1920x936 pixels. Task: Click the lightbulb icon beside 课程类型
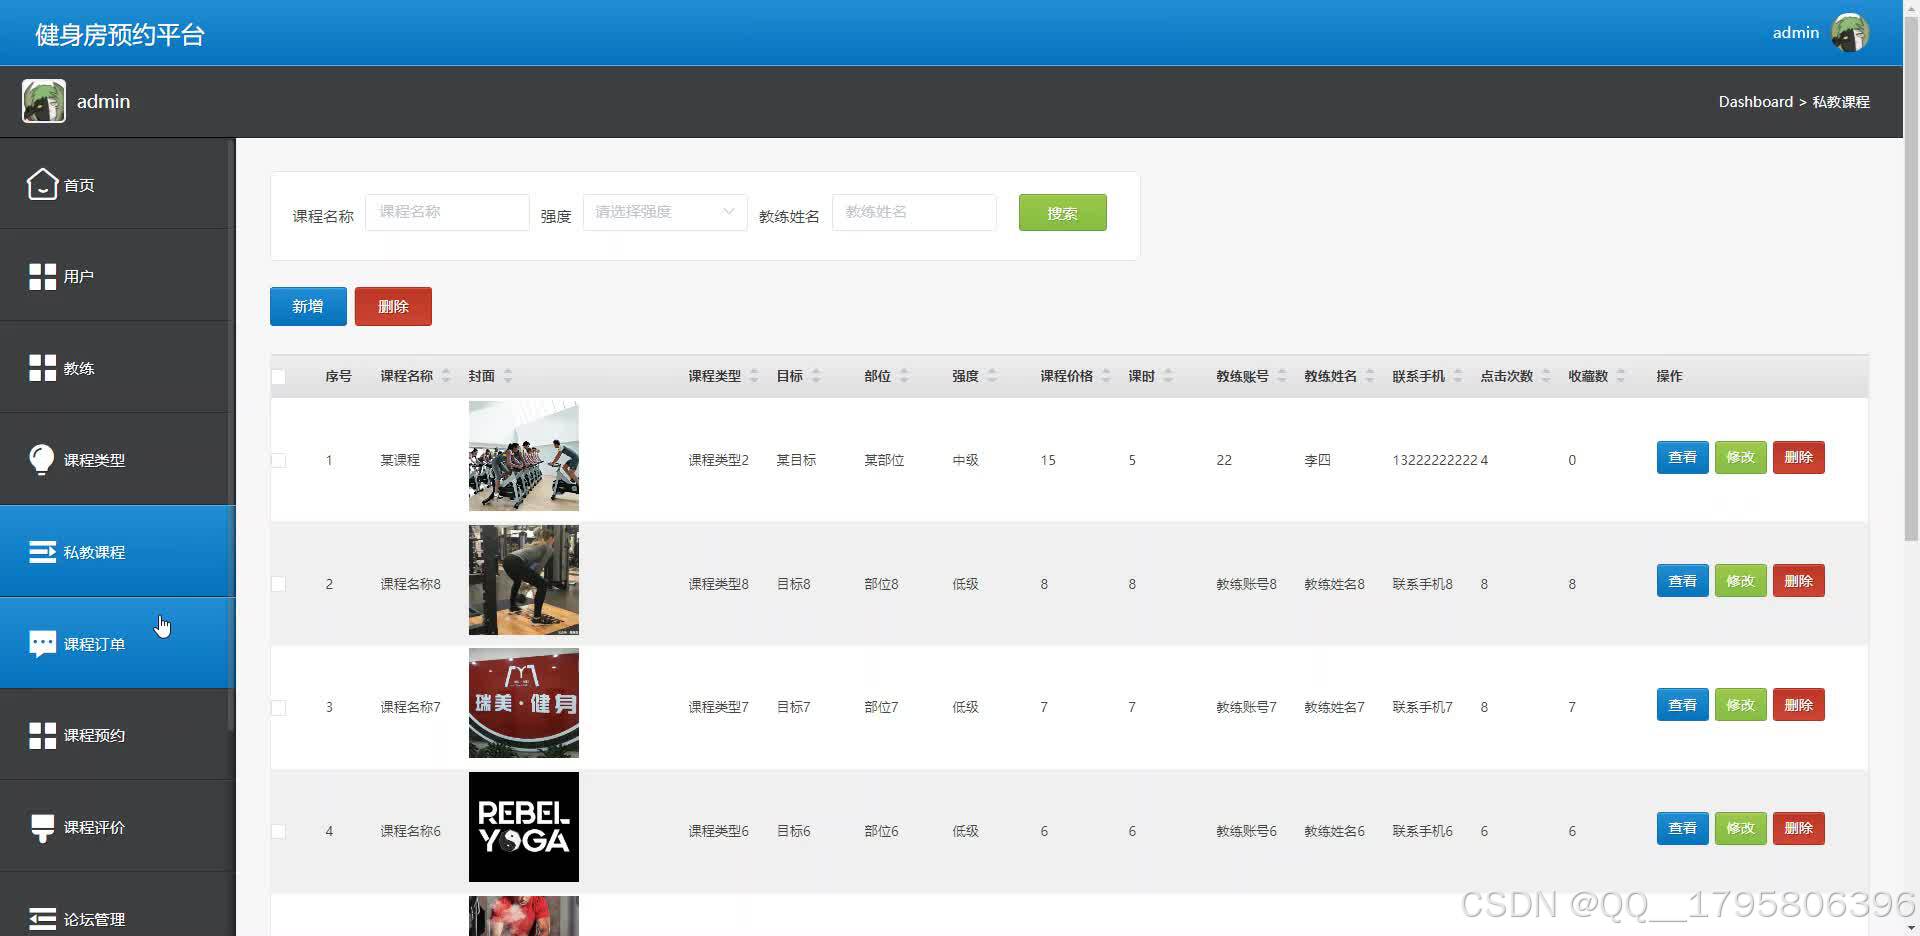(42, 459)
